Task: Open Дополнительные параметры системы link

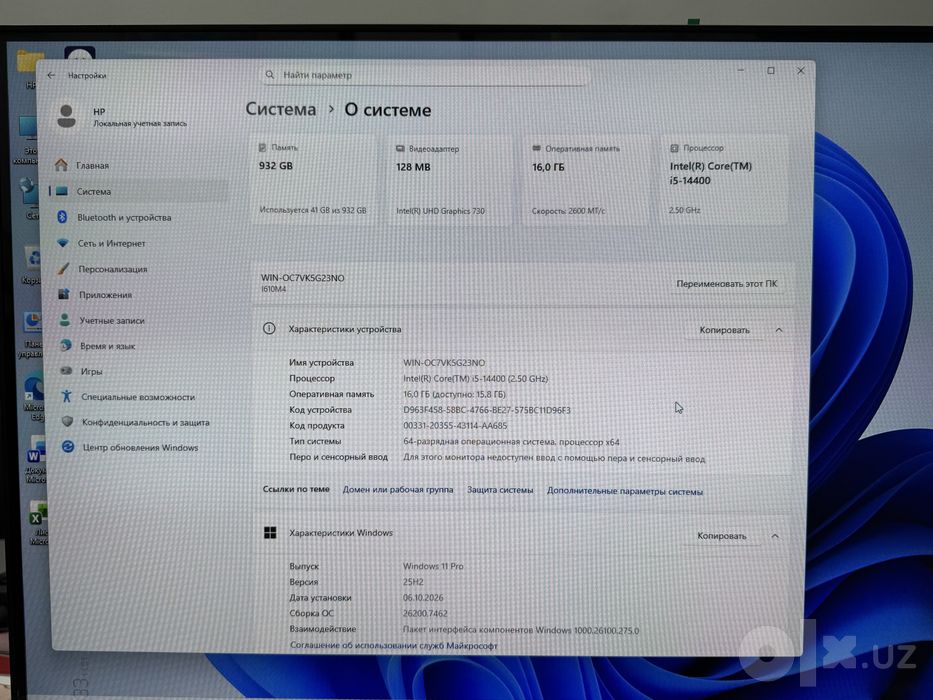Action: pyautogui.click(x=625, y=492)
